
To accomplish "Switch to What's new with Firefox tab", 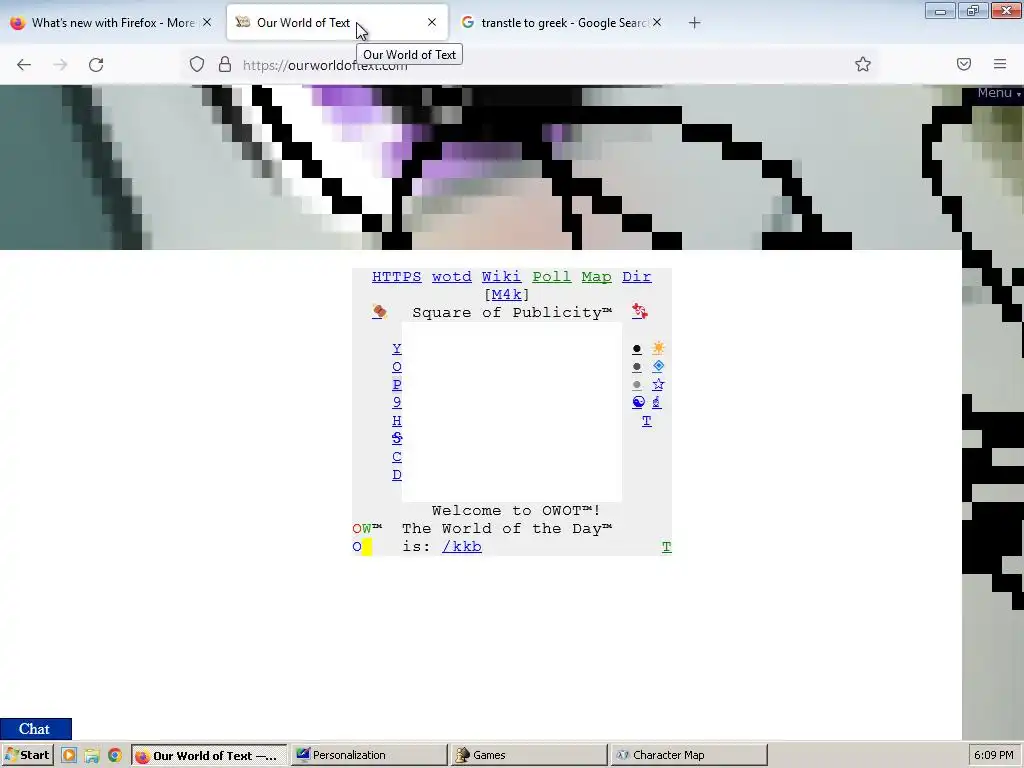I will [111, 23].
